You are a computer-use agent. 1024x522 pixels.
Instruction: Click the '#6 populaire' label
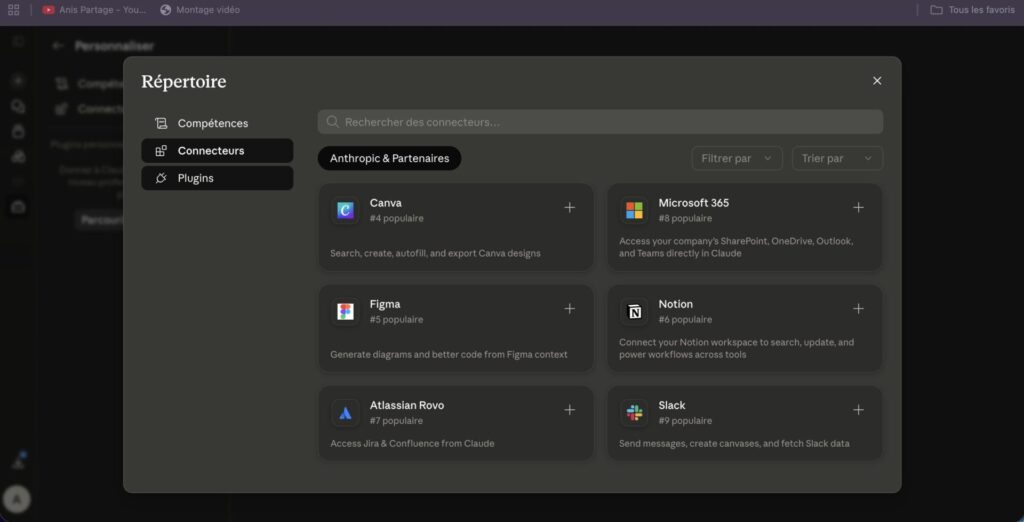pos(685,319)
